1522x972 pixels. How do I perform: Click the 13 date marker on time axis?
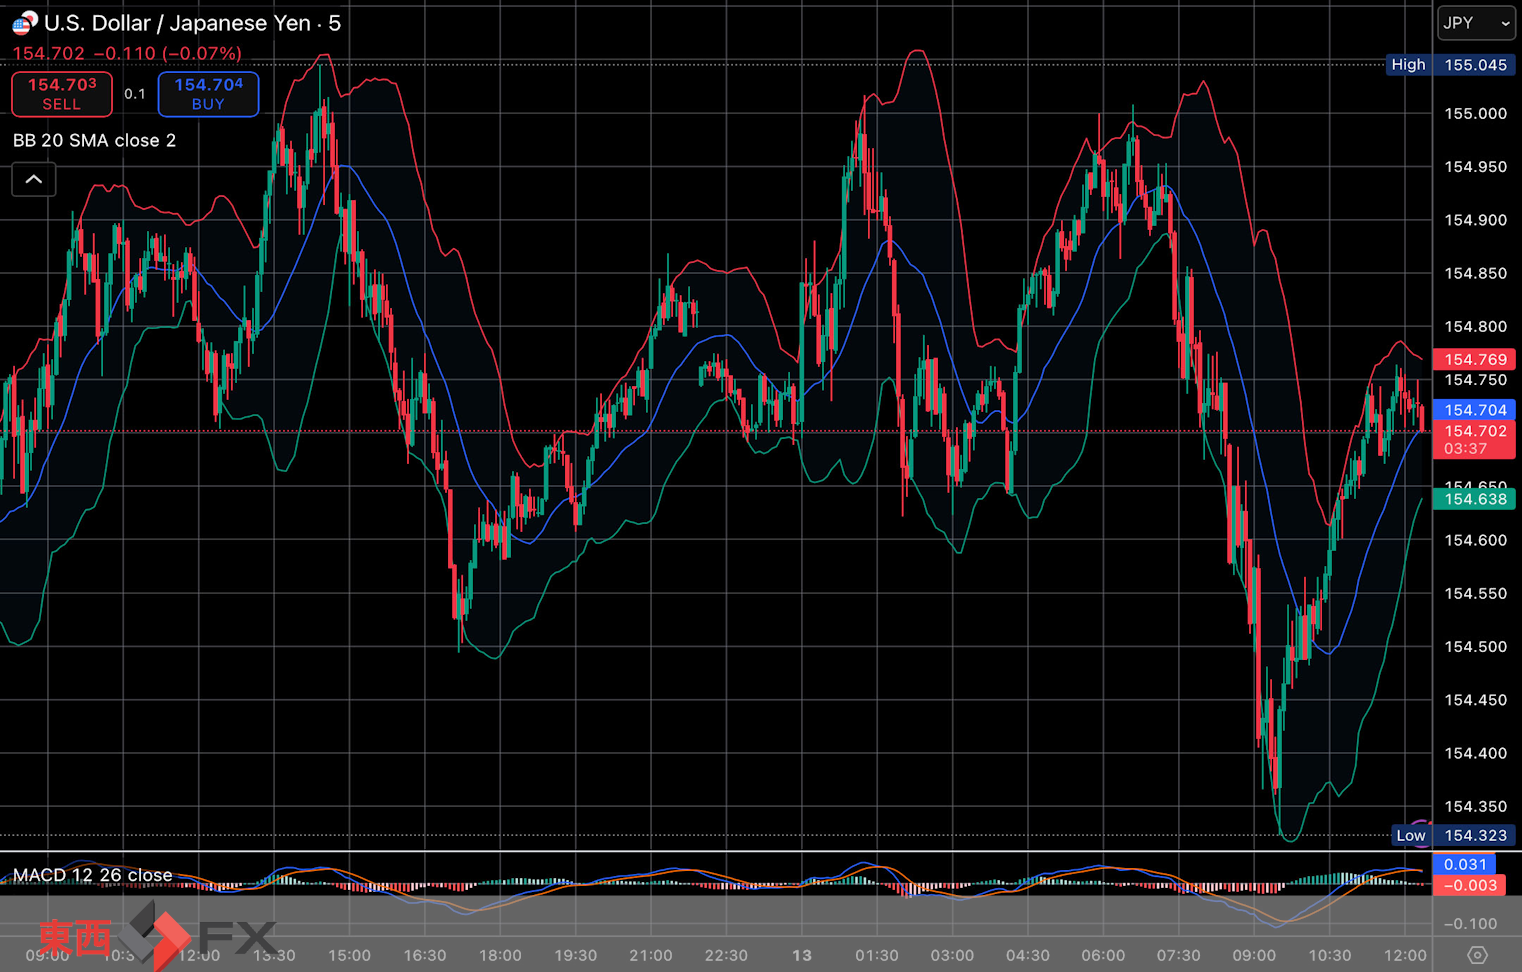[x=801, y=955]
